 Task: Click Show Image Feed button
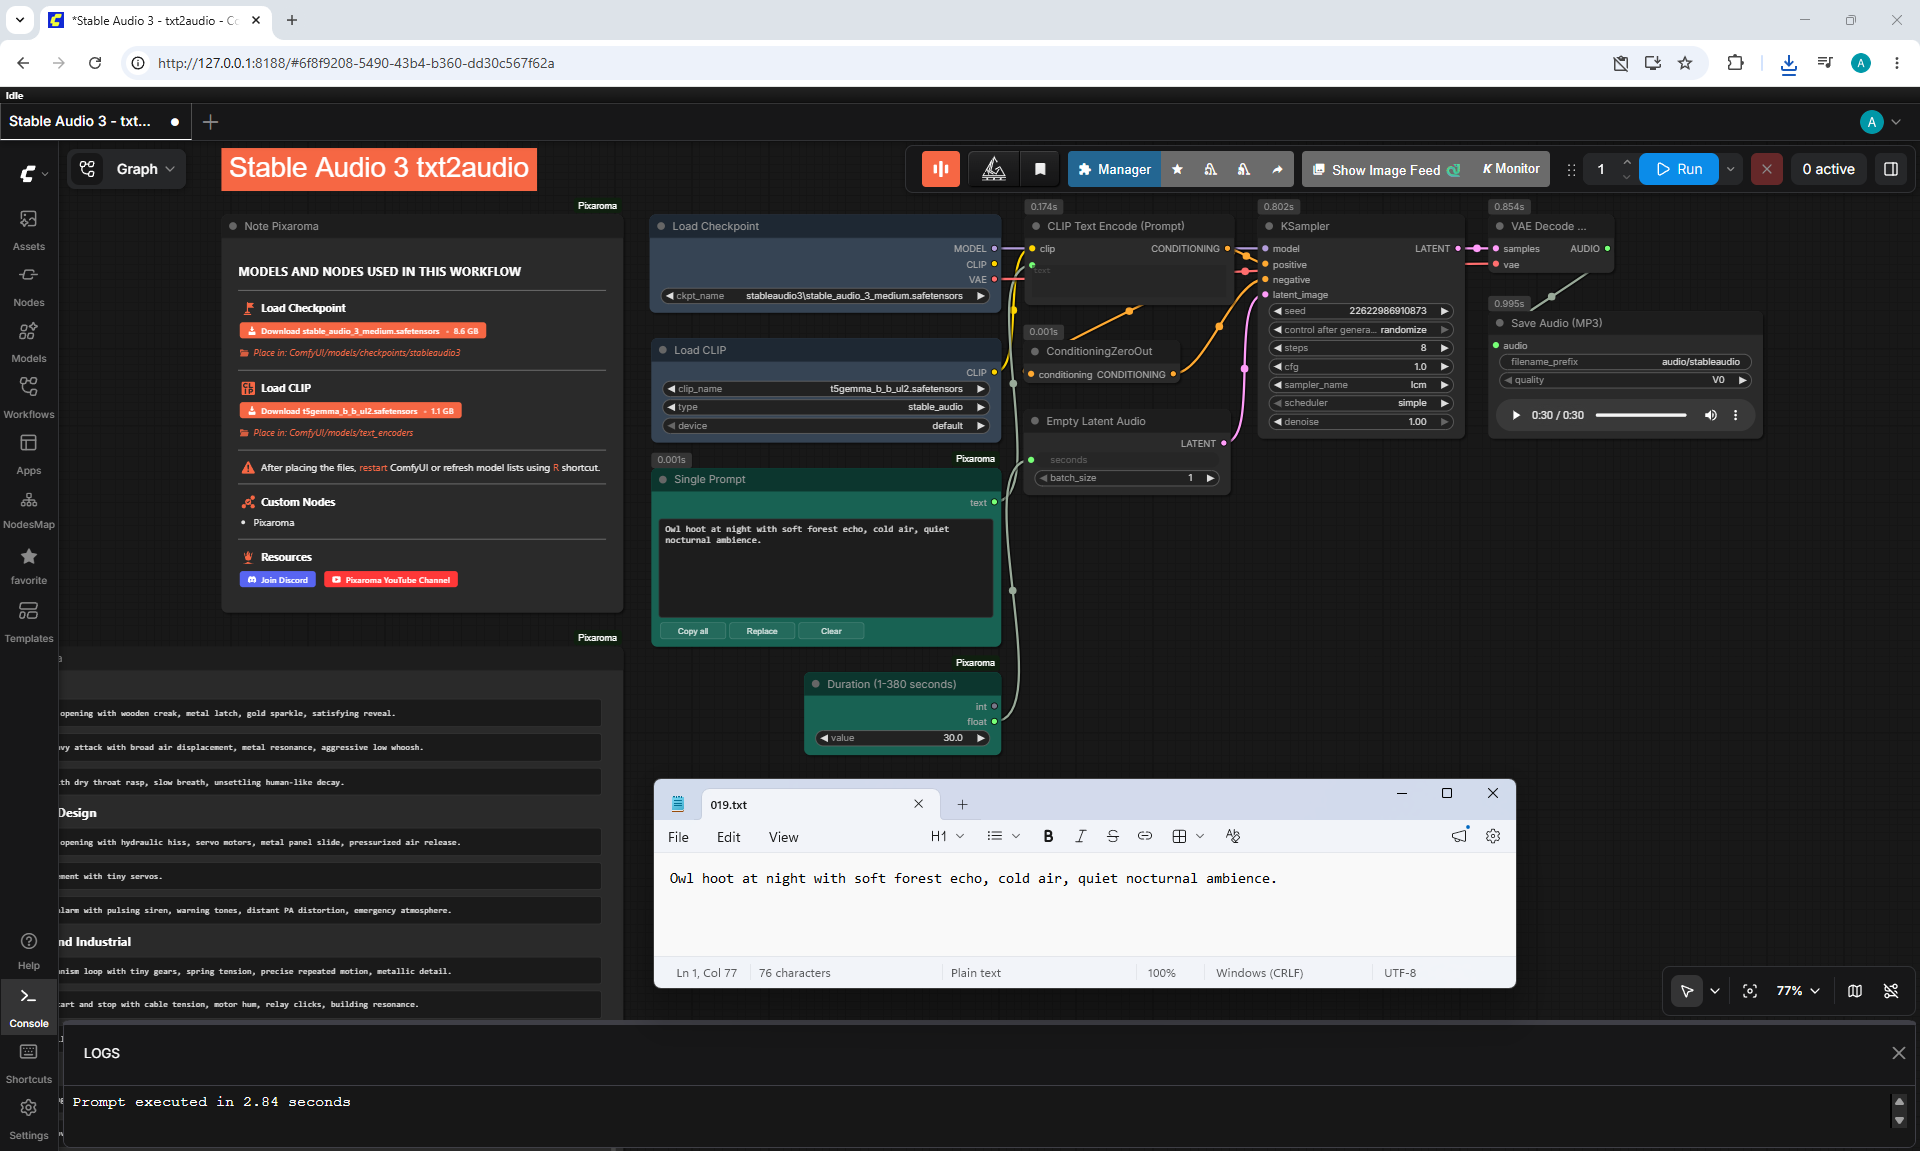click(1385, 169)
